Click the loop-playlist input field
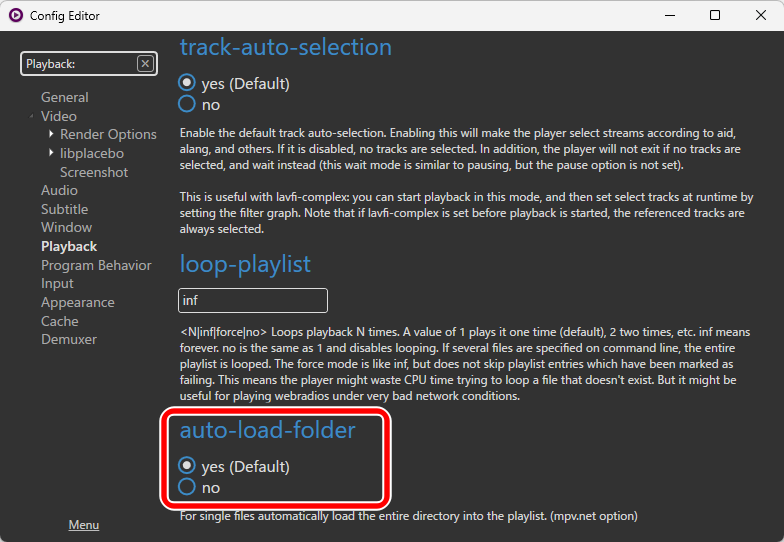The width and height of the screenshot is (784, 542). point(253,300)
